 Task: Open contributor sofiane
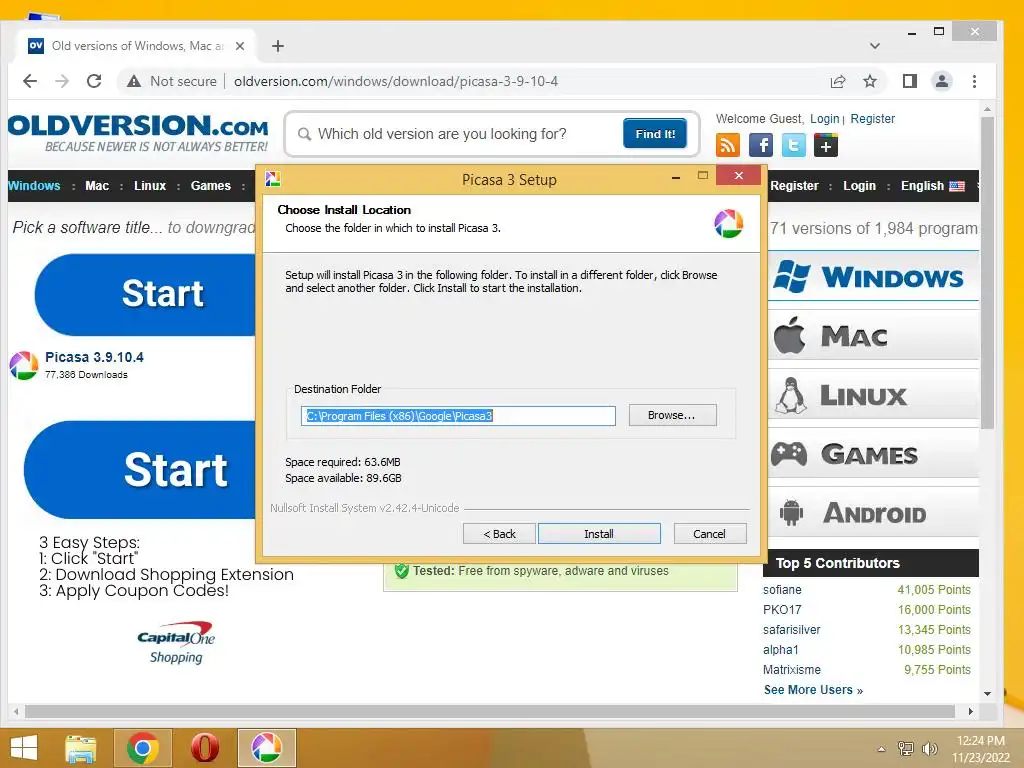[x=782, y=590]
